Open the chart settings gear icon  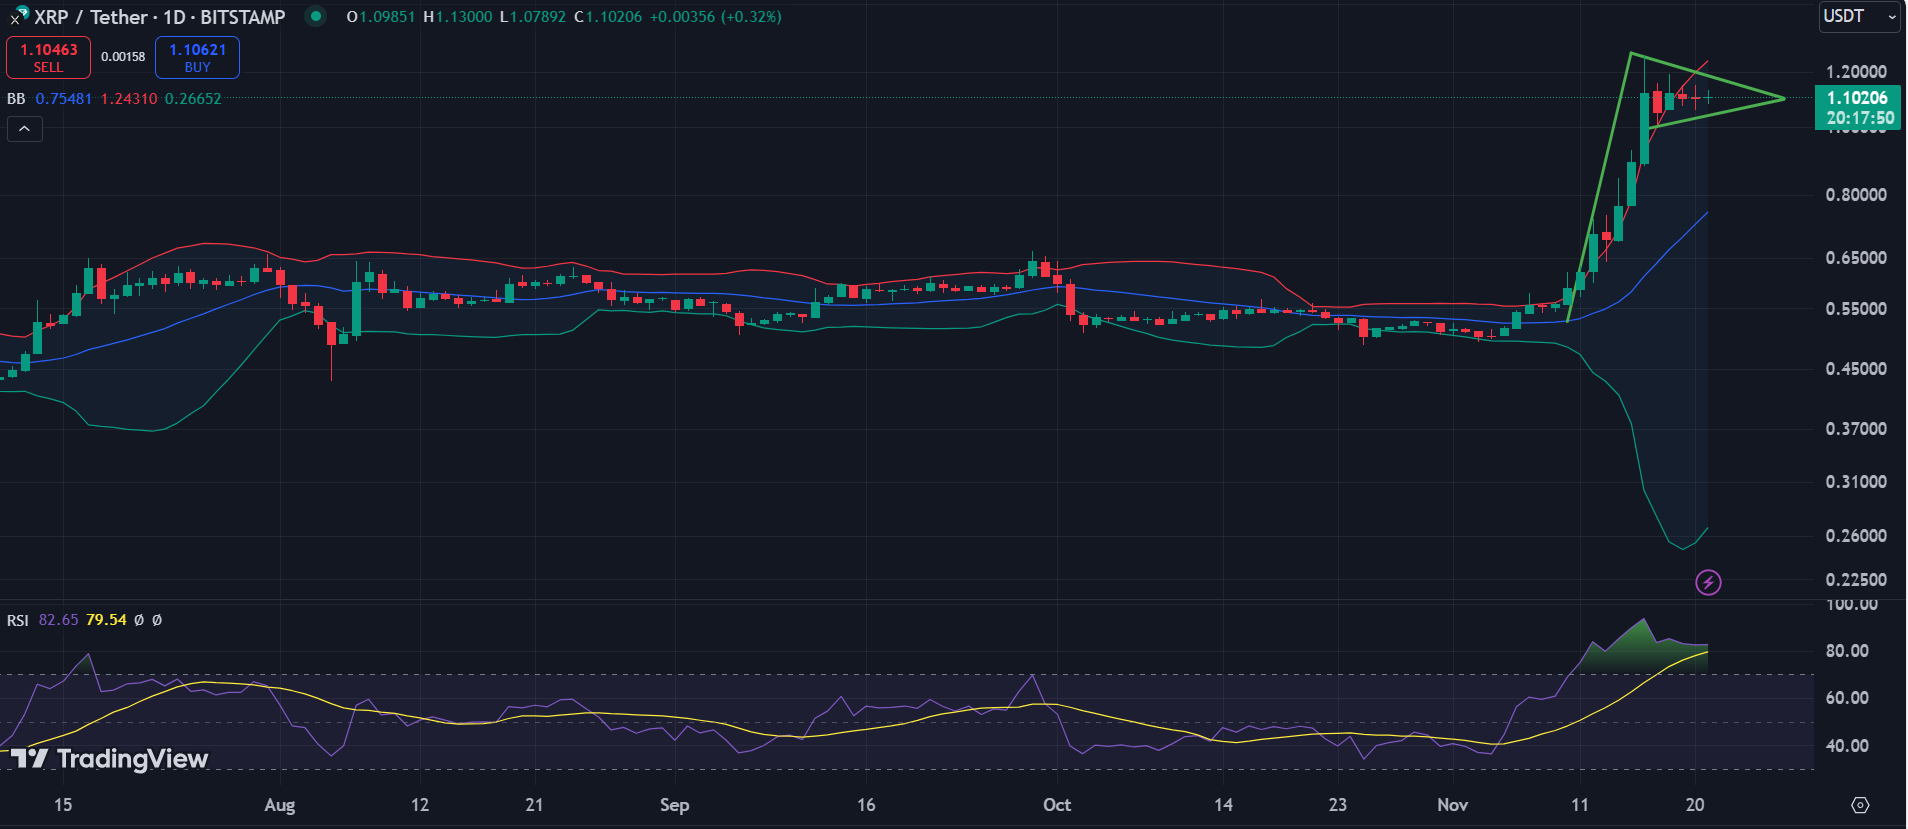[x=1860, y=805]
